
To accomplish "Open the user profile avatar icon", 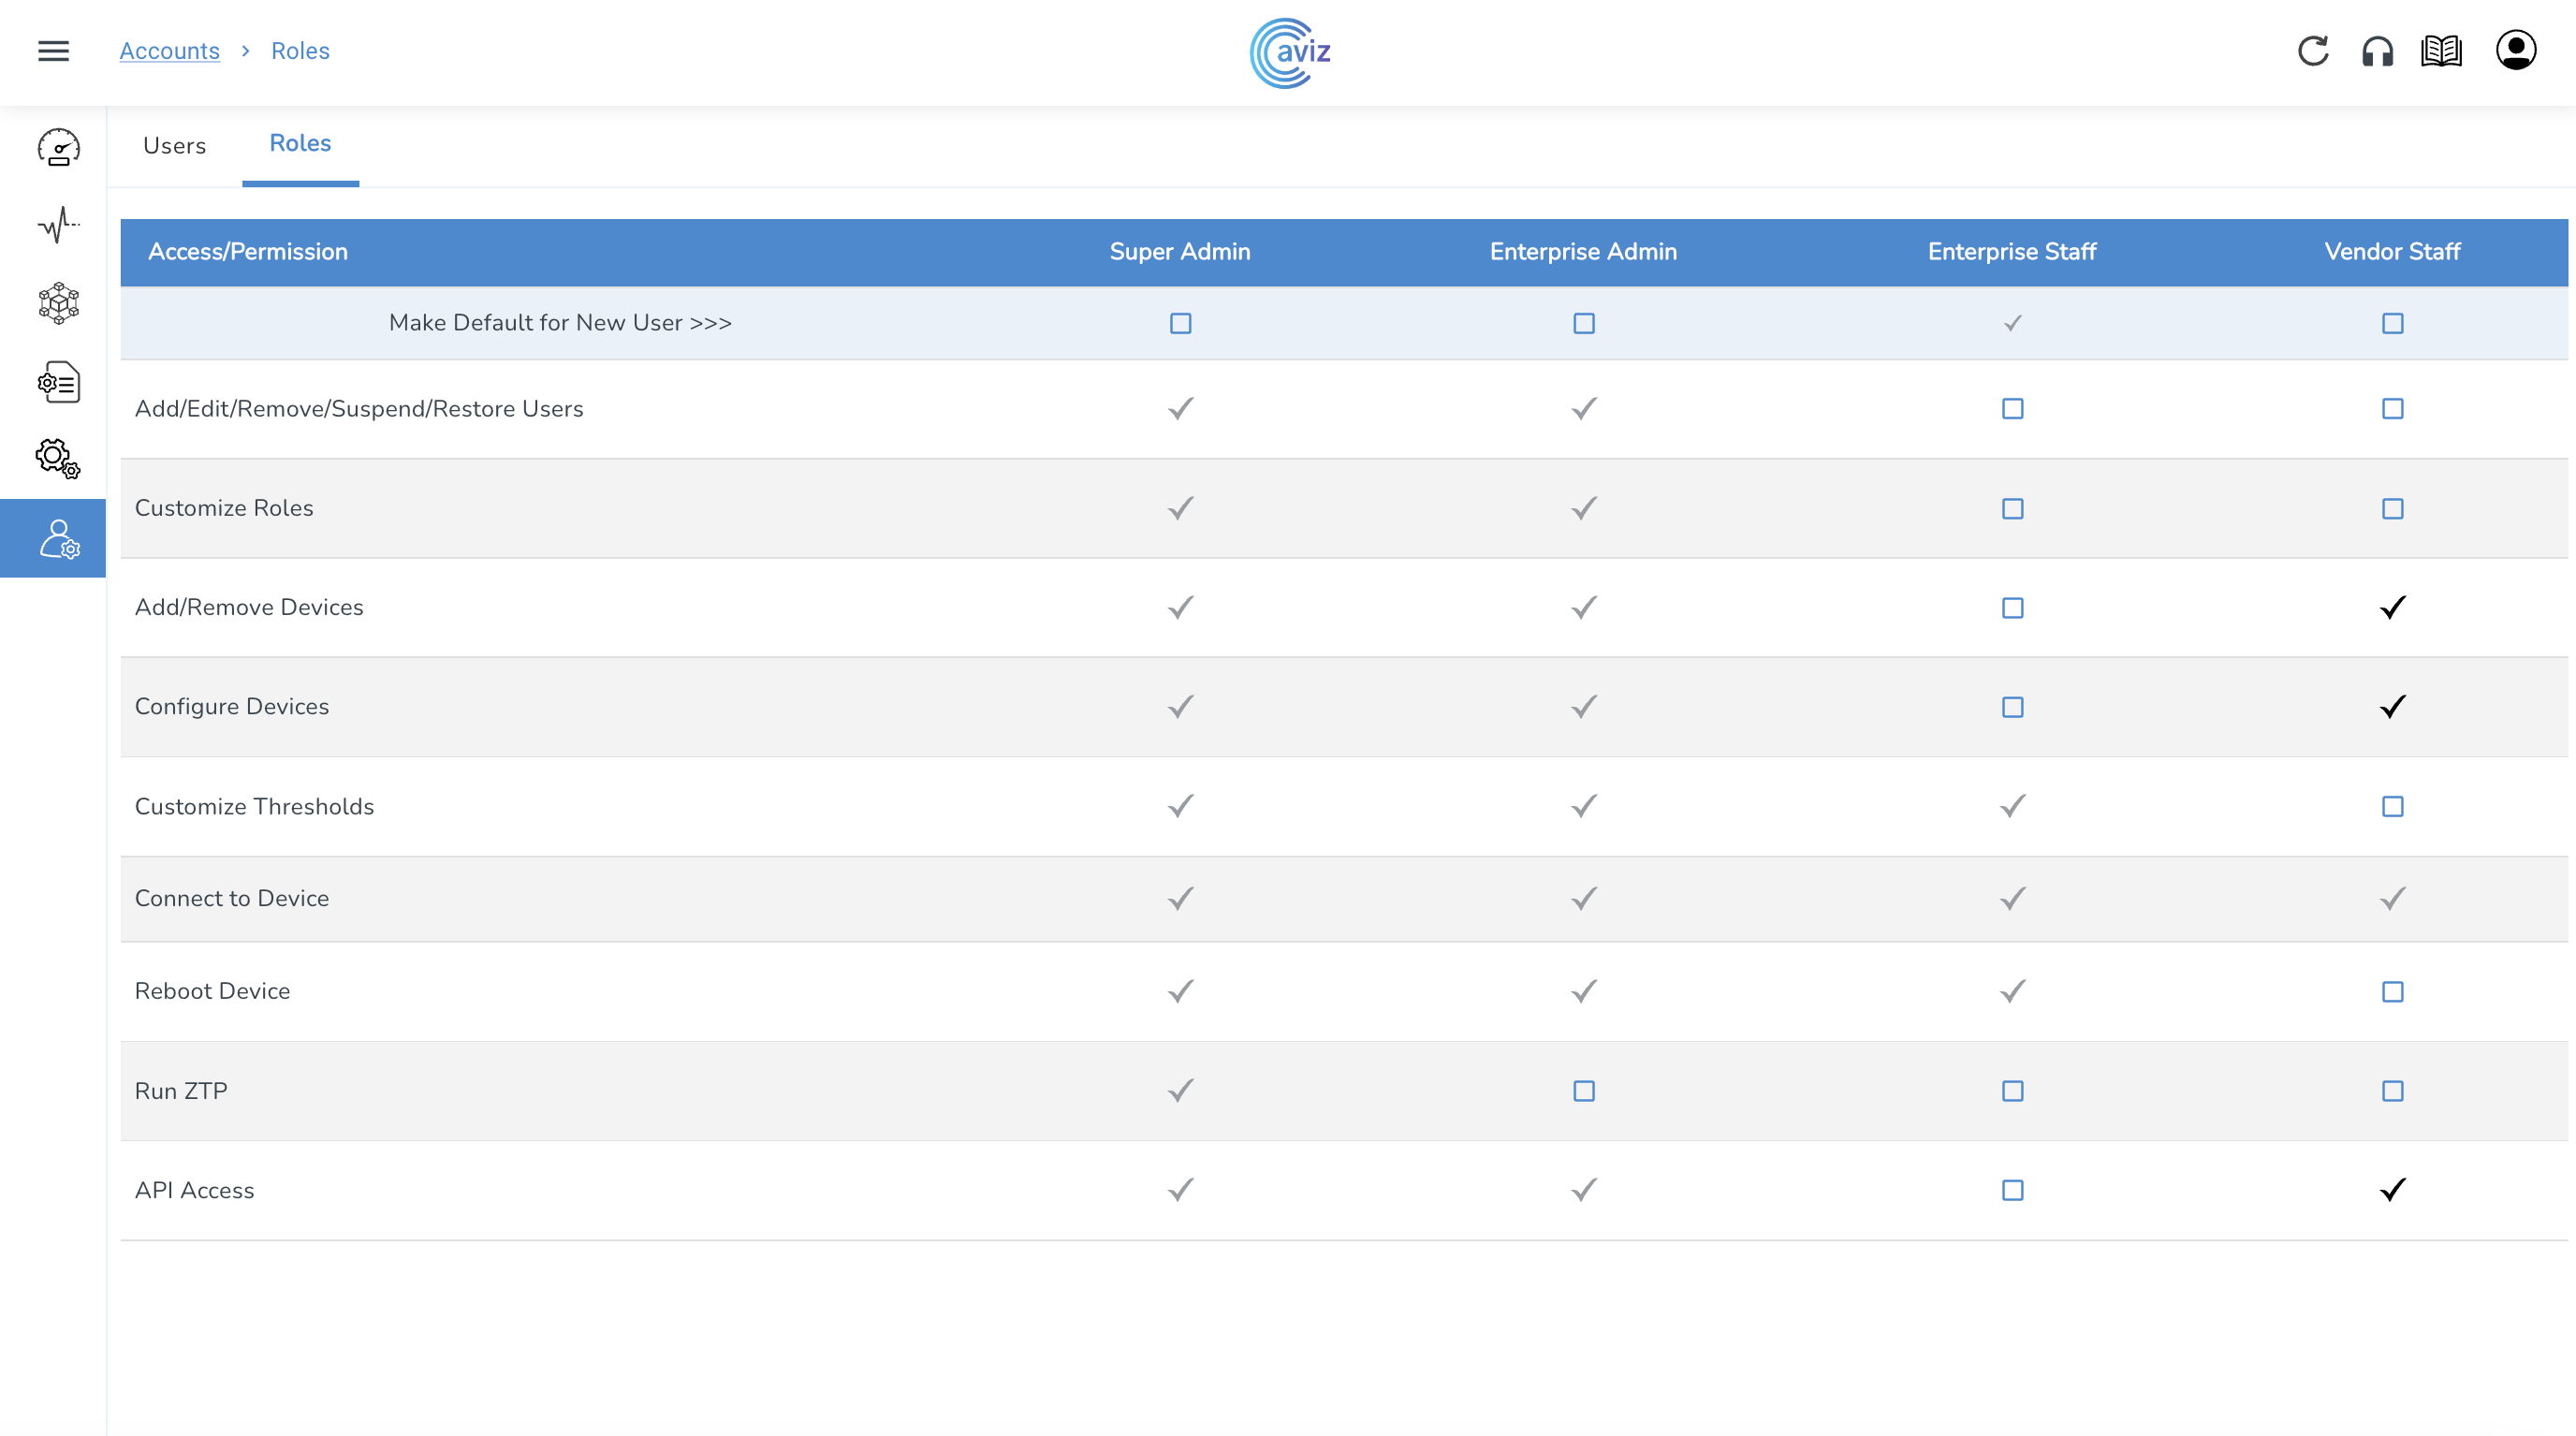I will point(2515,51).
